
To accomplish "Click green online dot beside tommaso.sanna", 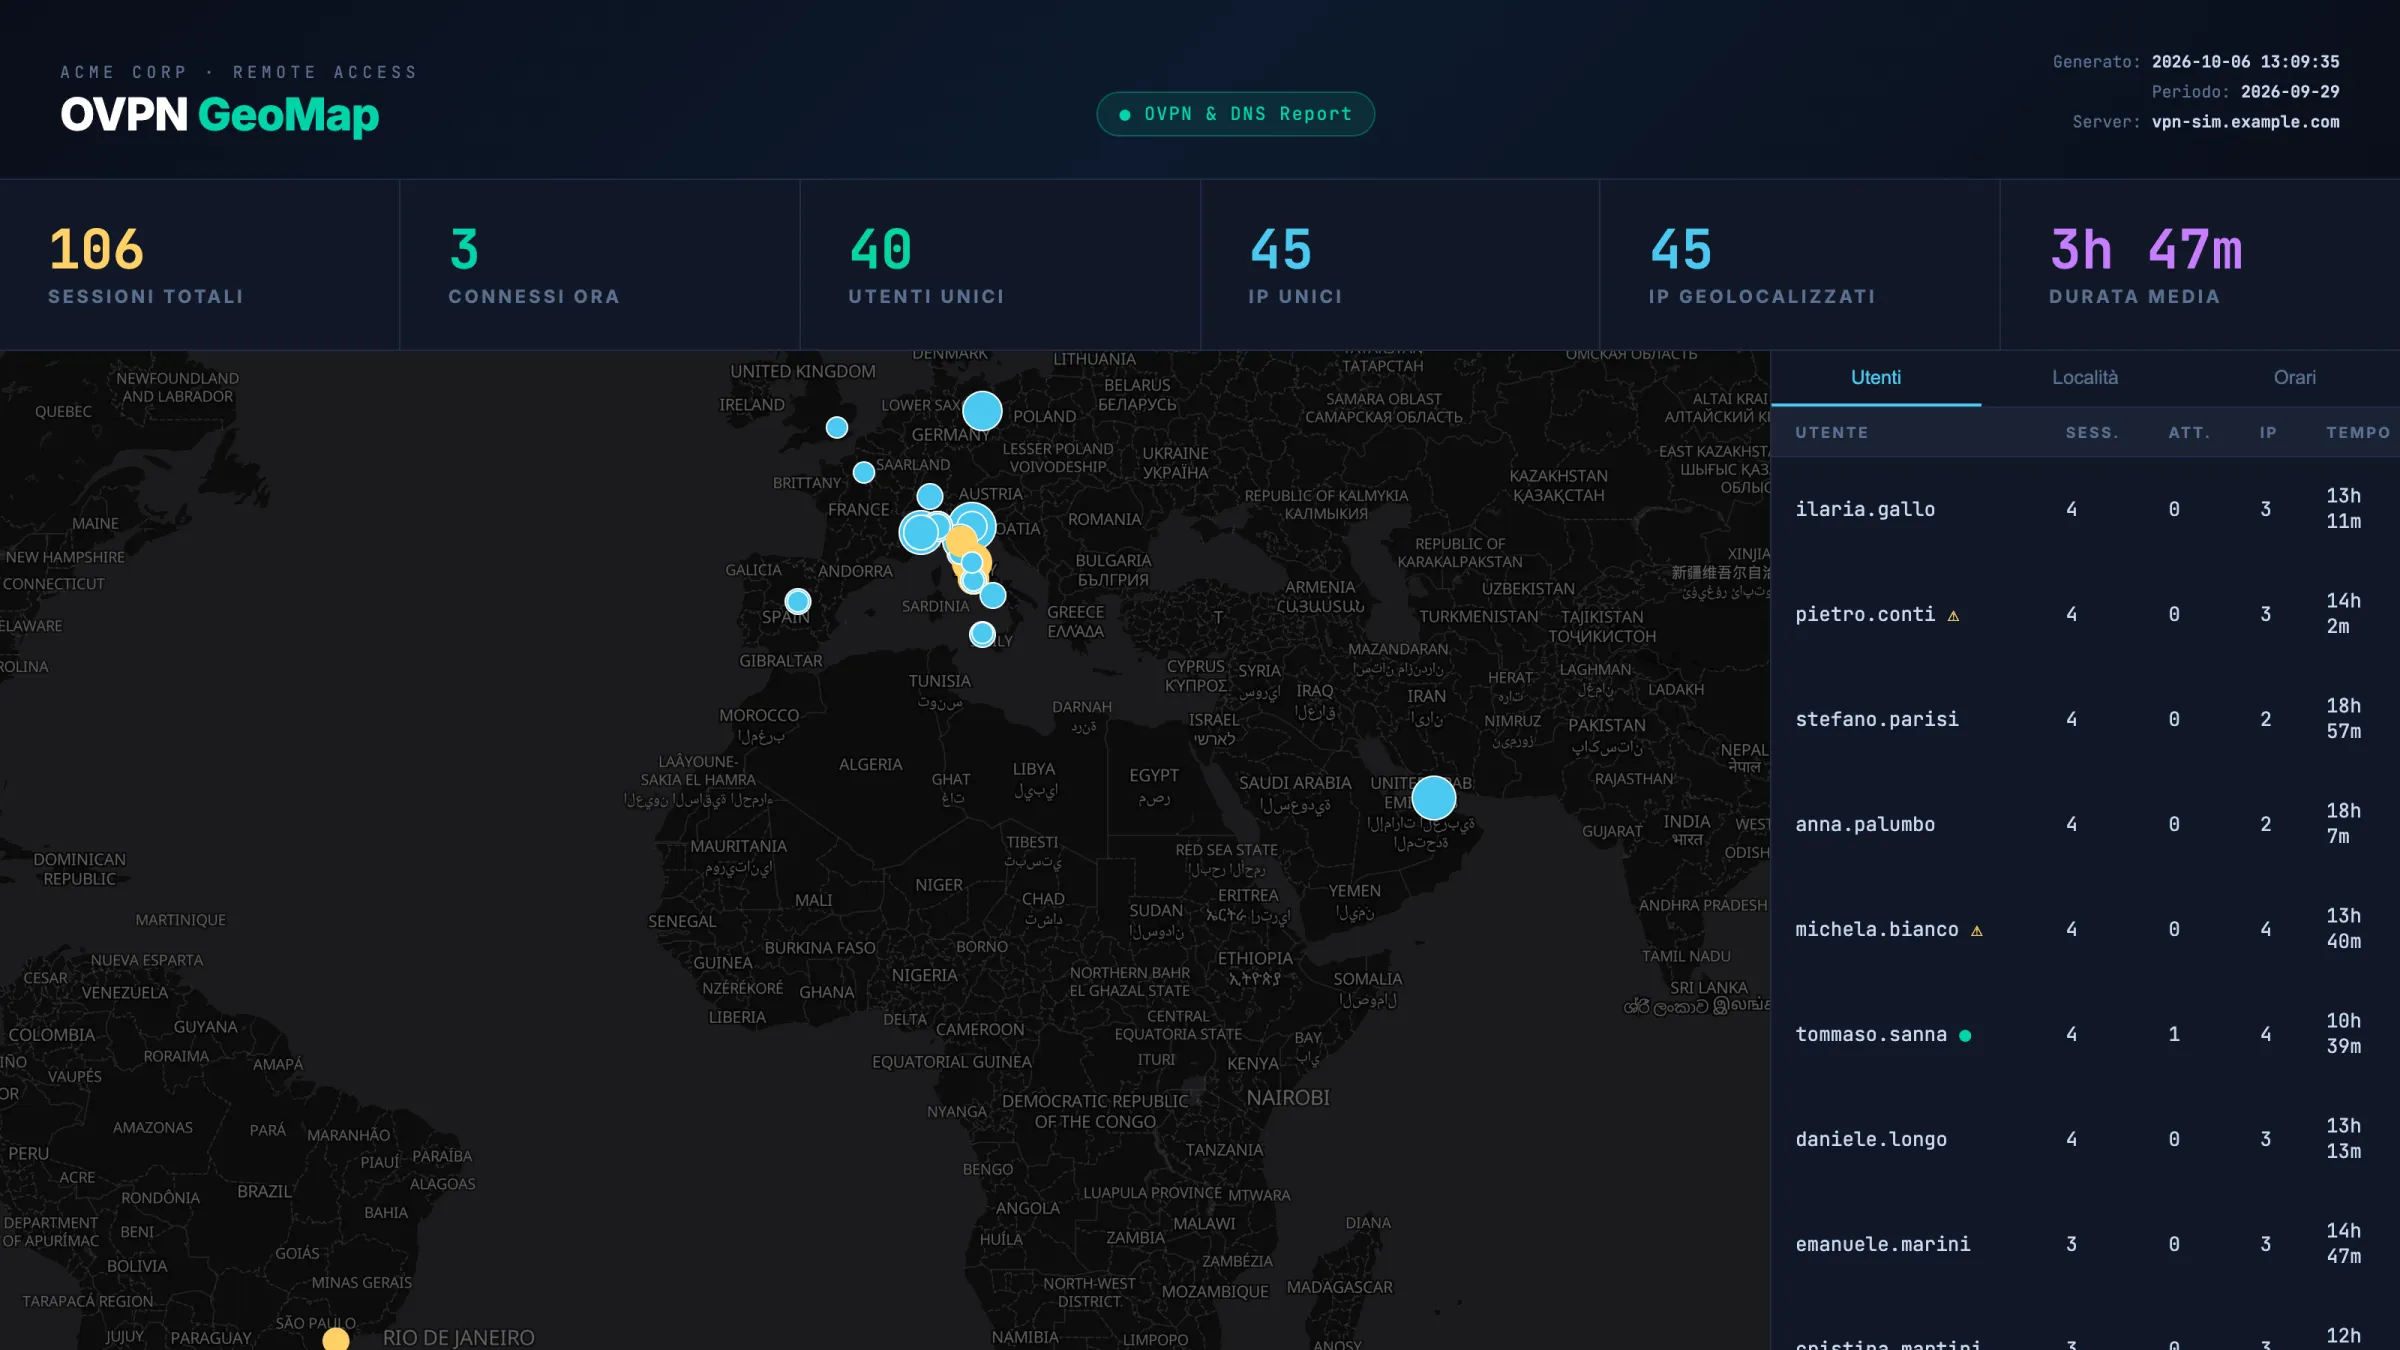I will point(1965,1036).
